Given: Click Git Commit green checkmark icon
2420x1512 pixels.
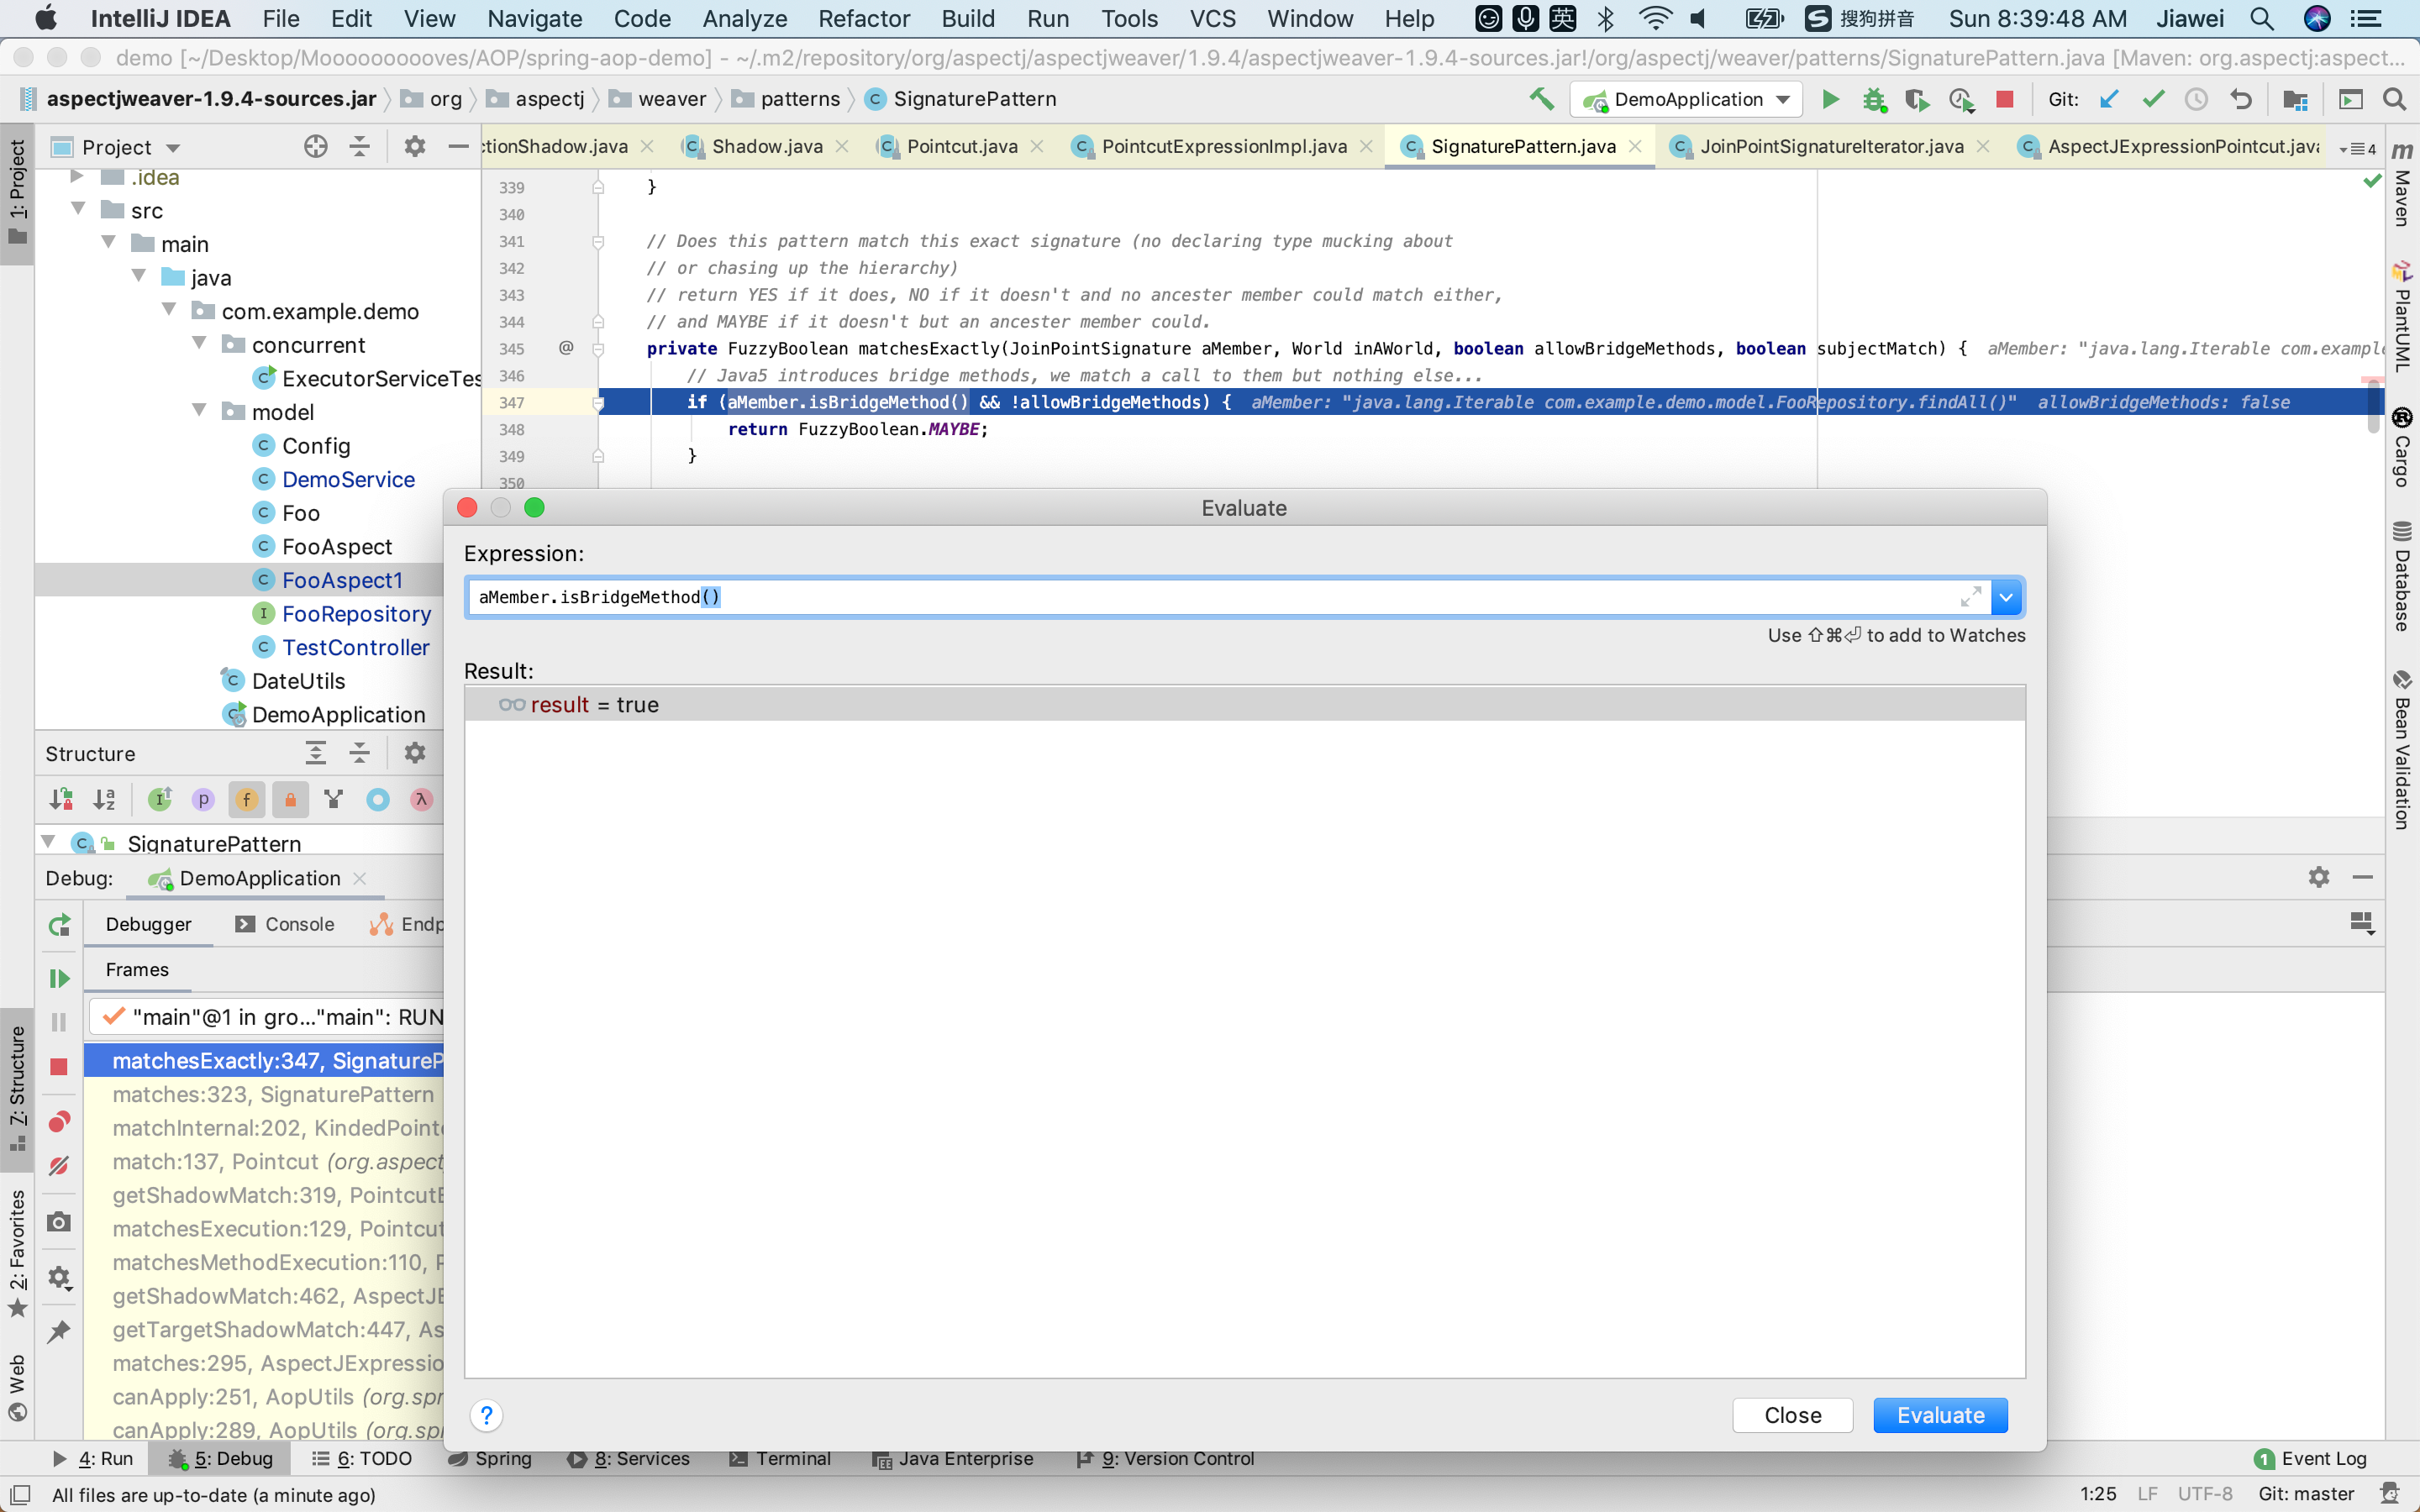Looking at the screenshot, I should point(2153,99).
